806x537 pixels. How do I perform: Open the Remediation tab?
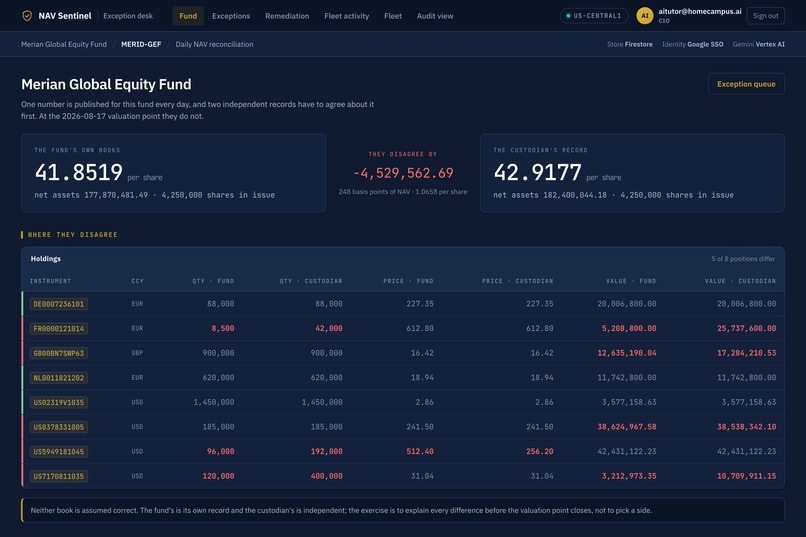pyautogui.click(x=287, y=16)
